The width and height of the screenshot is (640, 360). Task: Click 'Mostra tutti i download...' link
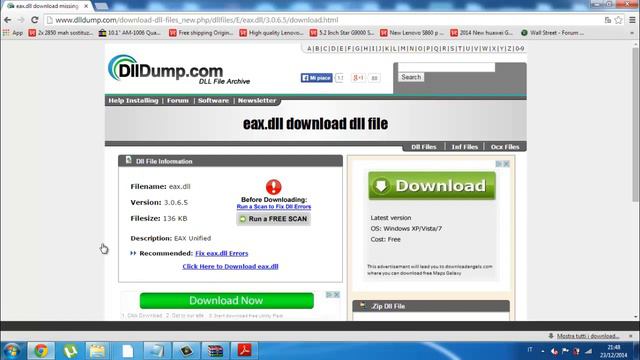click(x=588, y=336)
